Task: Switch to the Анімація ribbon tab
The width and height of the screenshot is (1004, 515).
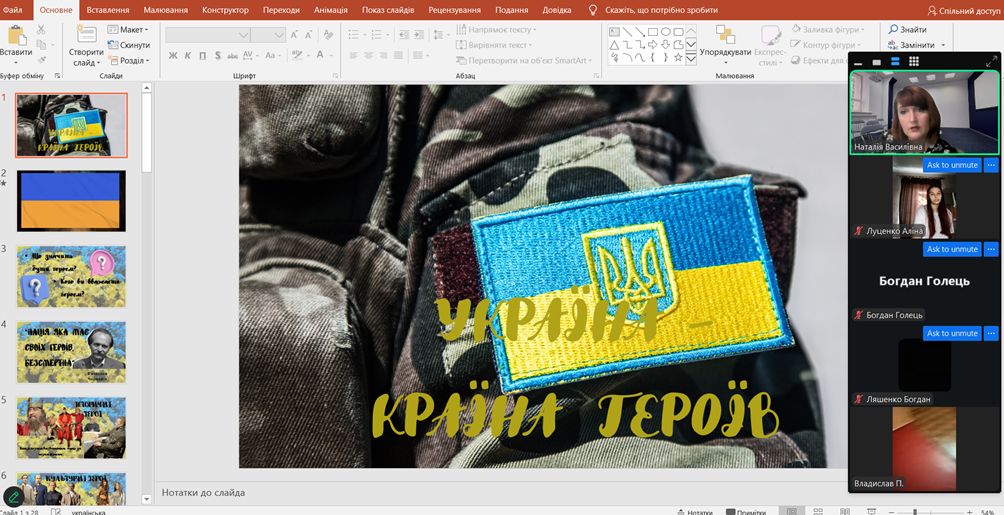Action: tap(330, 9)
